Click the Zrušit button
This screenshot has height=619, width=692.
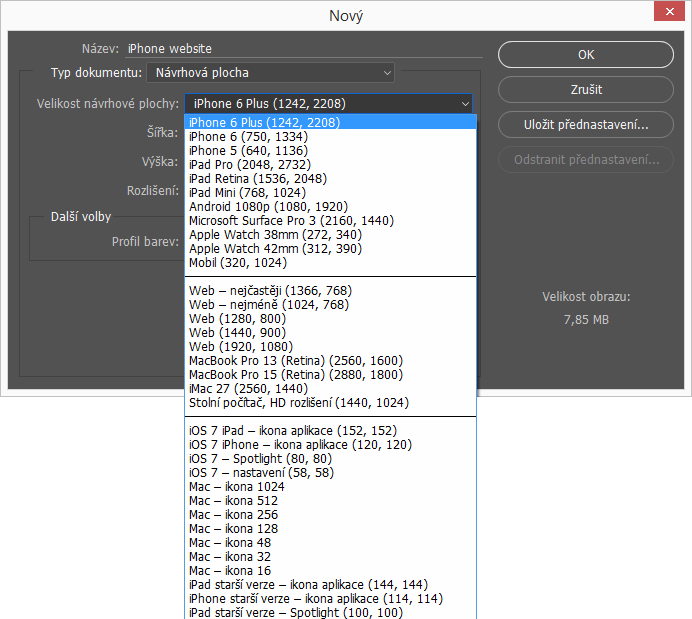point(586,90)
